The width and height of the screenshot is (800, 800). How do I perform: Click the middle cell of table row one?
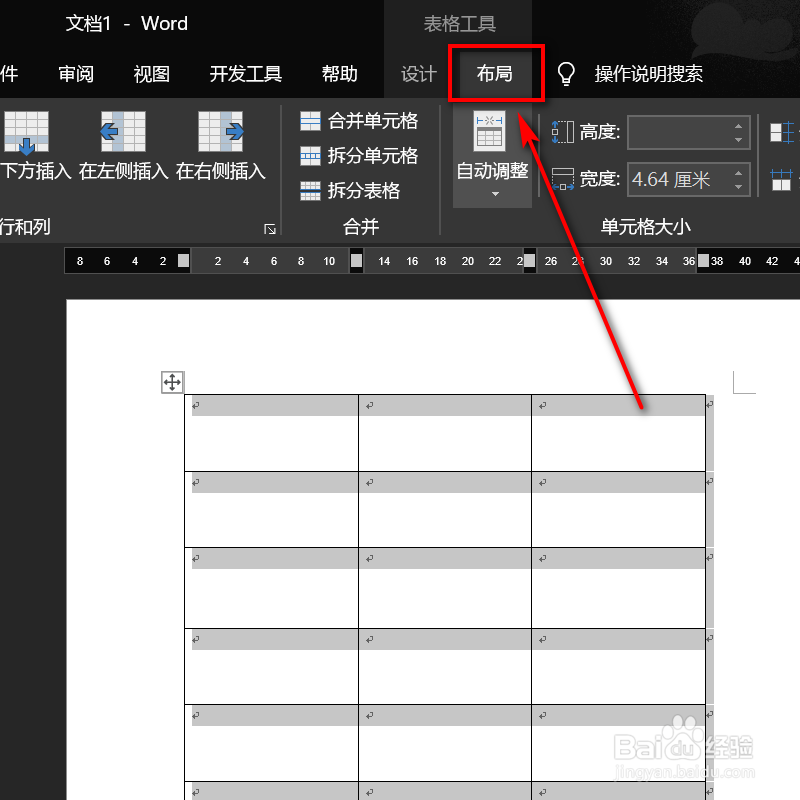(445, 433)
